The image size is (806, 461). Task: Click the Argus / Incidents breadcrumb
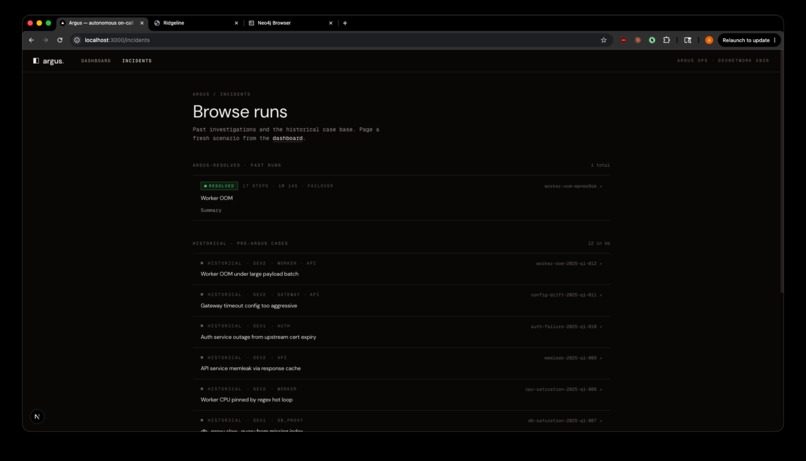point(222,94)
